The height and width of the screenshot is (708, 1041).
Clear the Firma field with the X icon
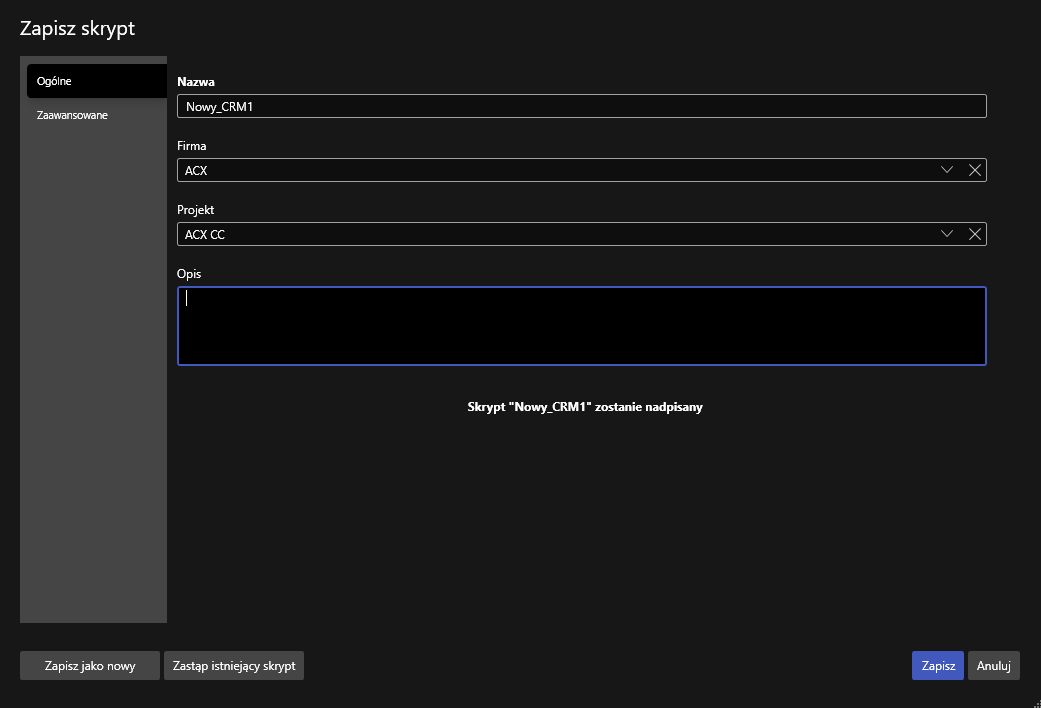point(975,170)
